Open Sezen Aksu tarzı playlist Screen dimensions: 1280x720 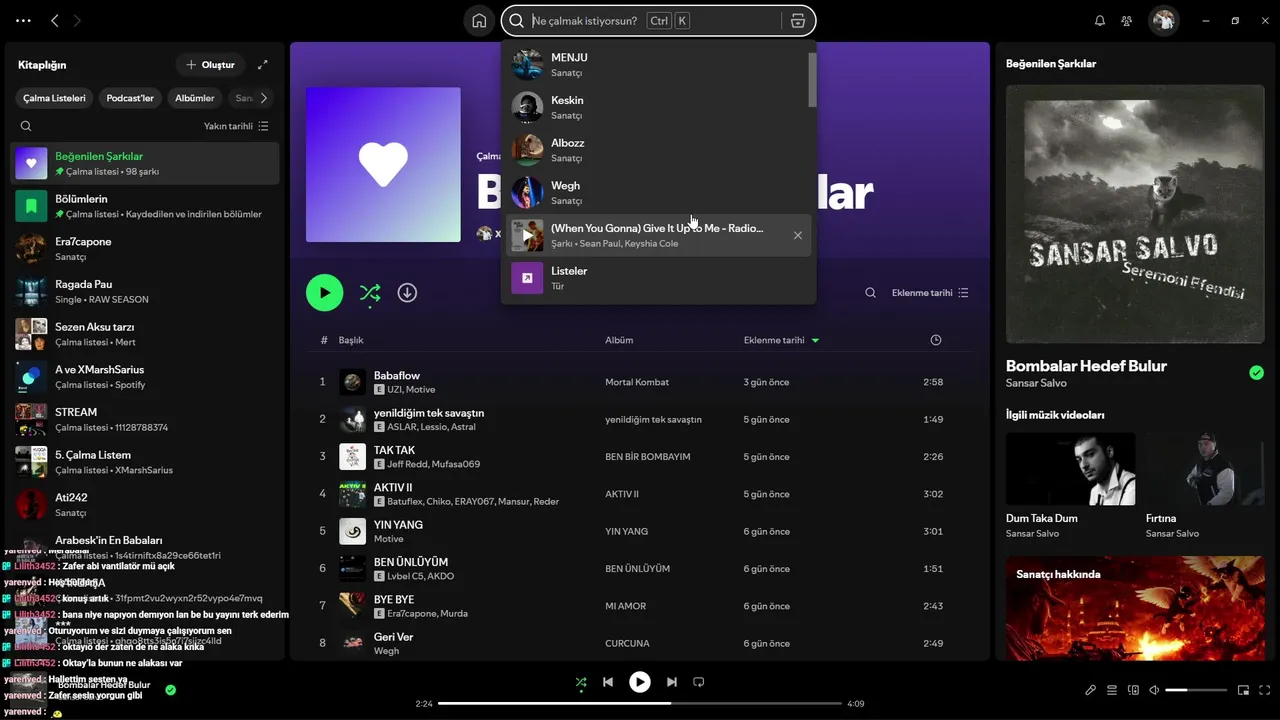click(145, 334)
